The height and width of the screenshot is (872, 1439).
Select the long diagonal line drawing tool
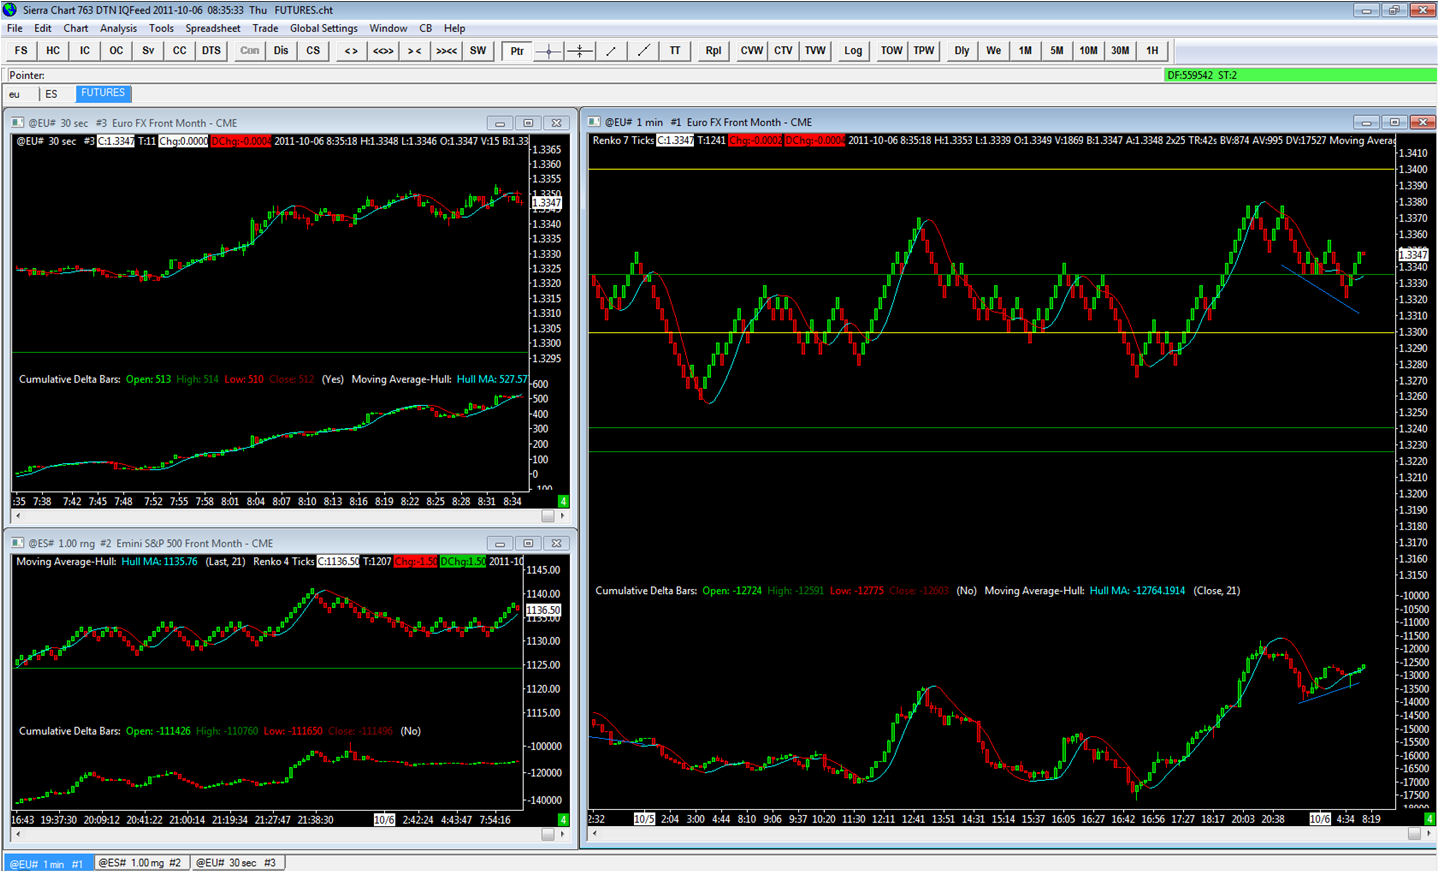coord(643,51)
